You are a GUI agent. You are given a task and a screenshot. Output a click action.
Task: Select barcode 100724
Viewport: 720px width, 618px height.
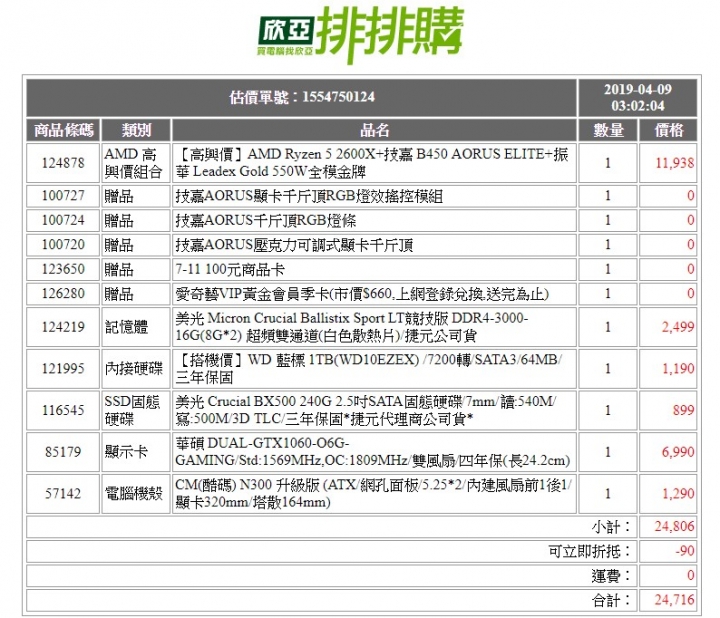click(63, 220)
